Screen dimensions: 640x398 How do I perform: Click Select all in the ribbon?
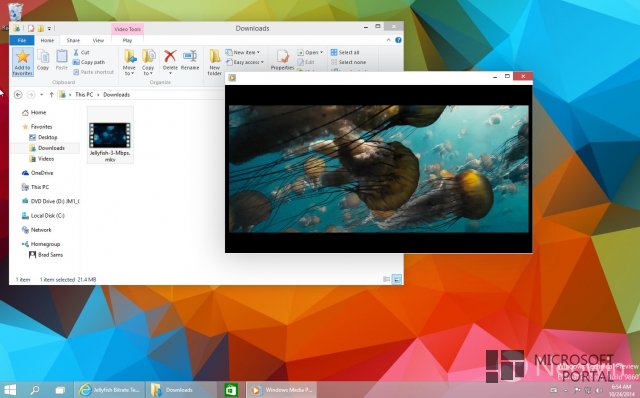[x=345, y=52]
